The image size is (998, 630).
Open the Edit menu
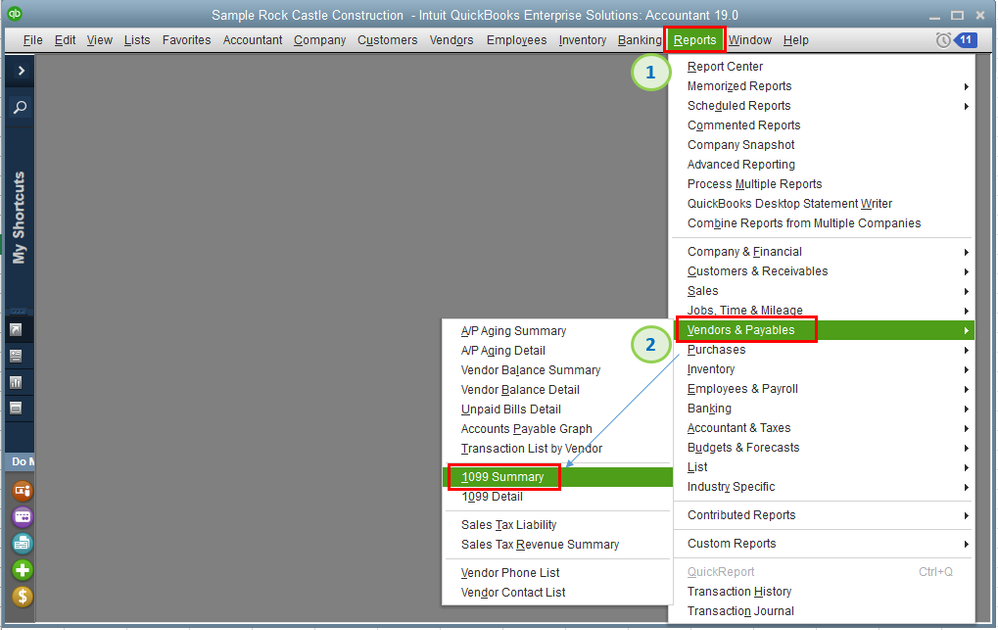[x=65, y=40]
